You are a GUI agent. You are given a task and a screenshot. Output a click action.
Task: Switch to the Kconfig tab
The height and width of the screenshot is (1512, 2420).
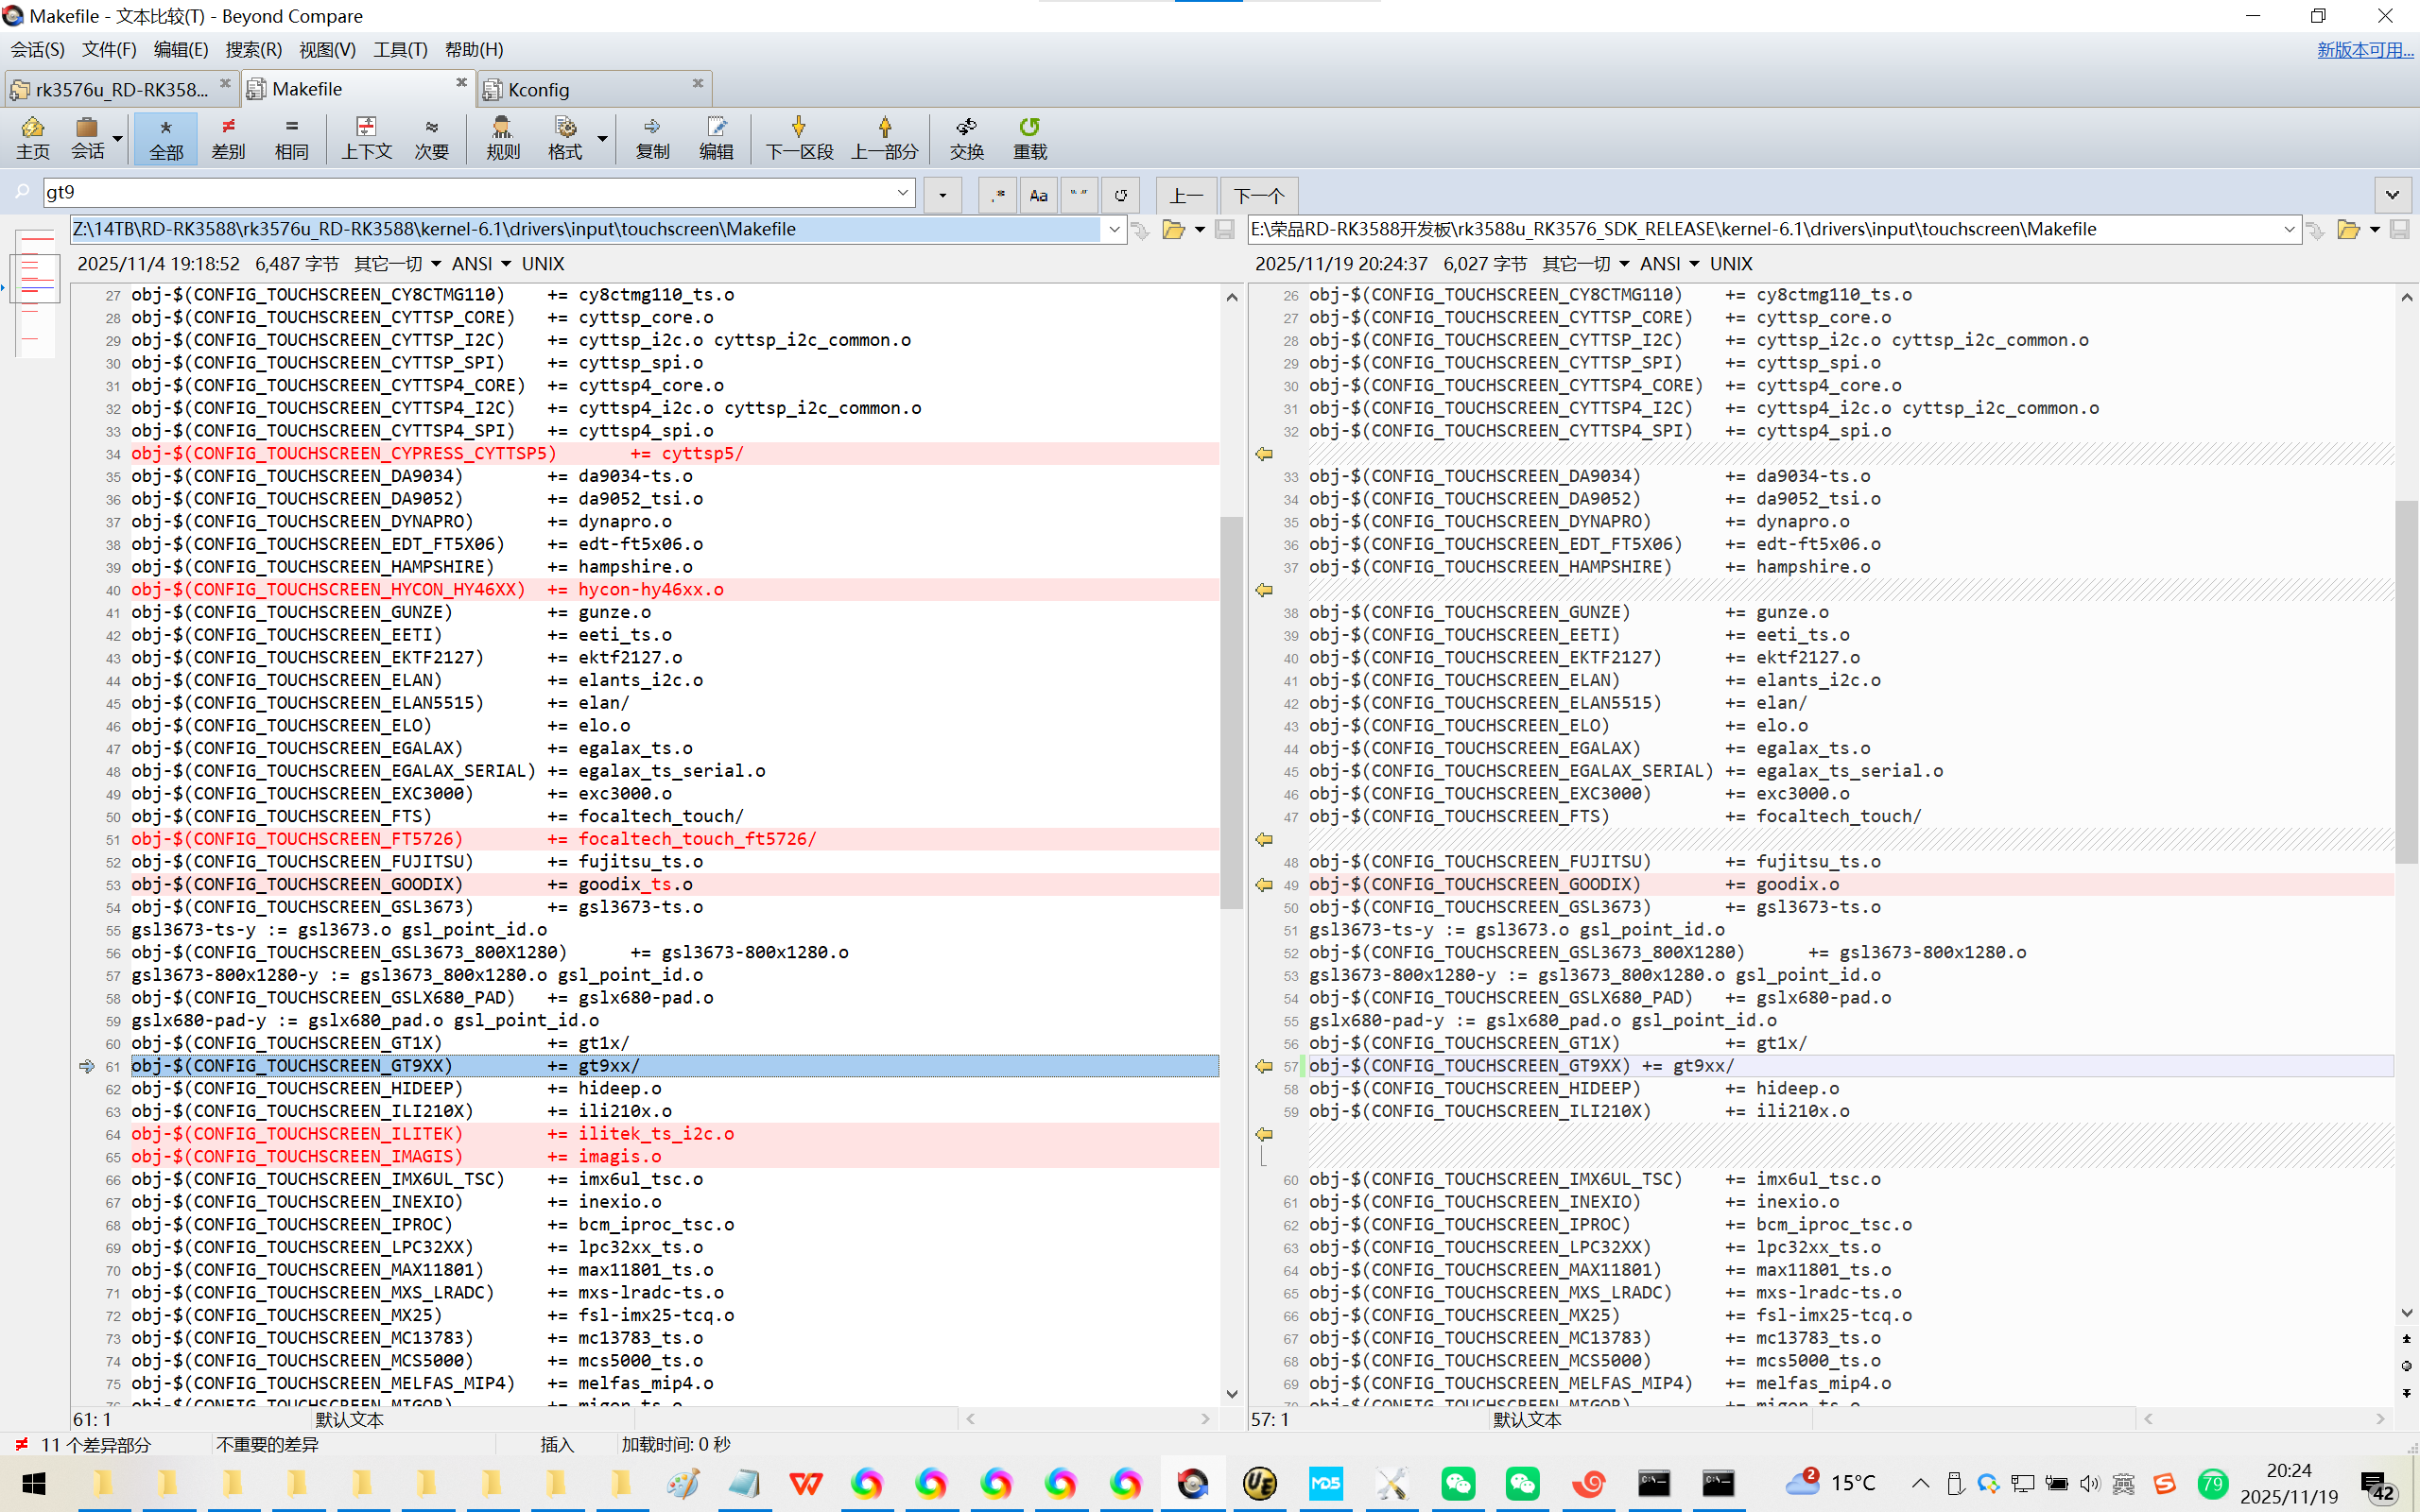[539, 90]
